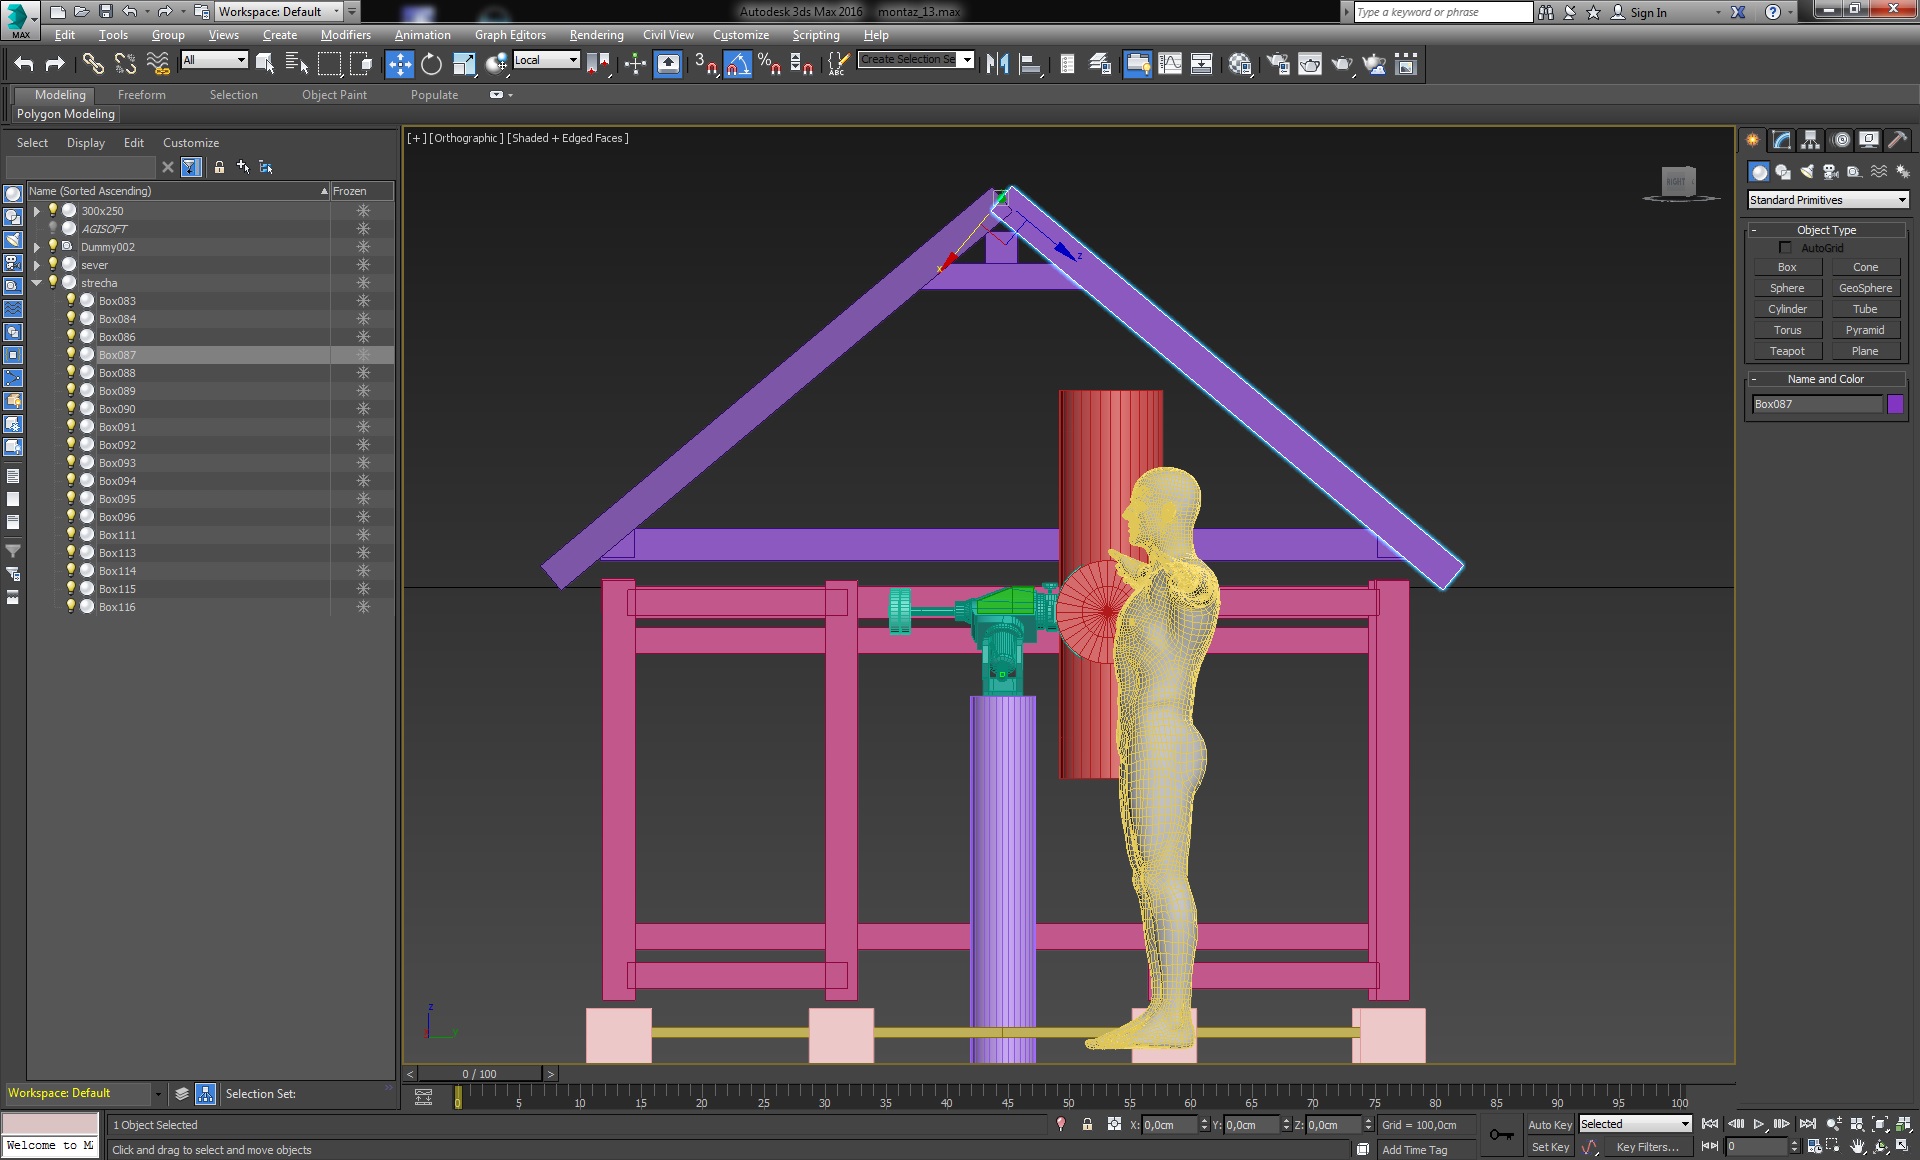Open the Schematic View

[x=1201, y=64]
